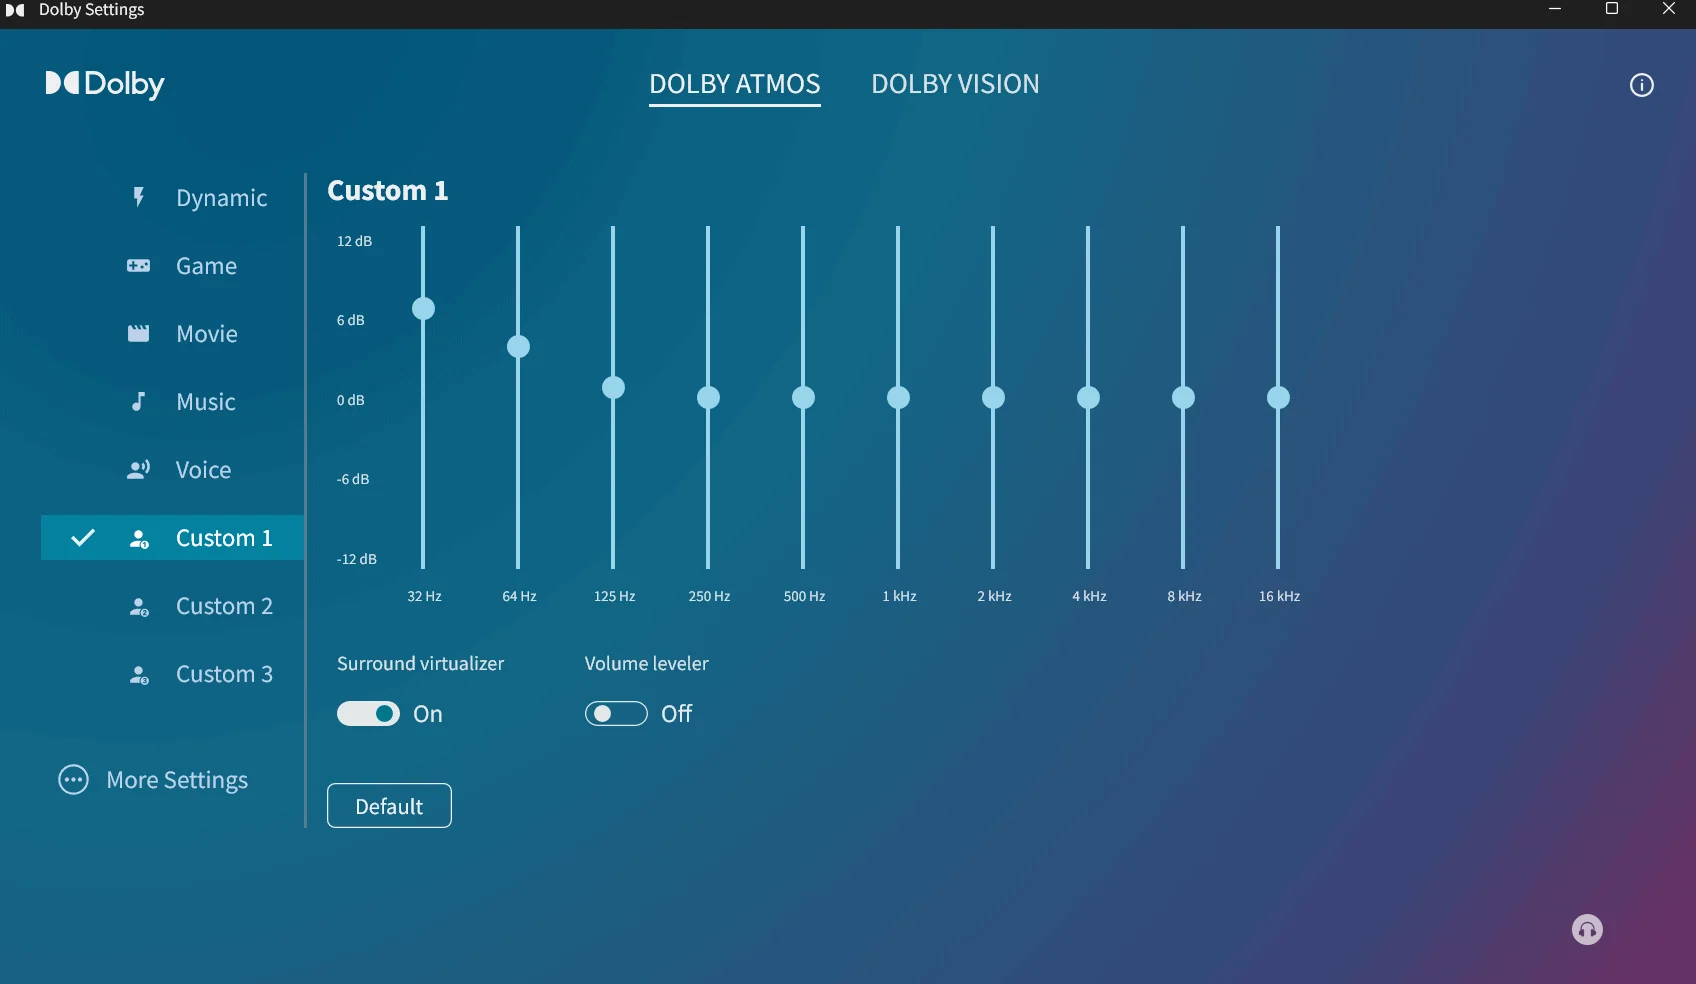Select the Dynamic sound profile
The height and width of the screenshot is (984, 1696).
point(173,198)
